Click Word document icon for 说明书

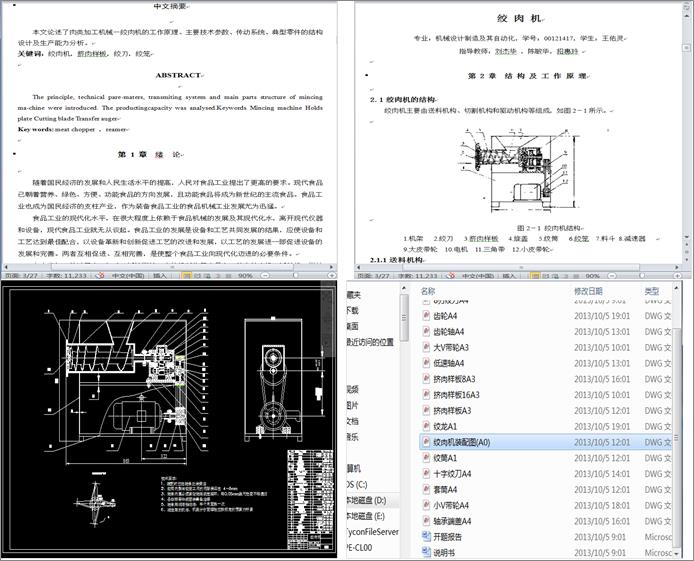pos(426,552)
